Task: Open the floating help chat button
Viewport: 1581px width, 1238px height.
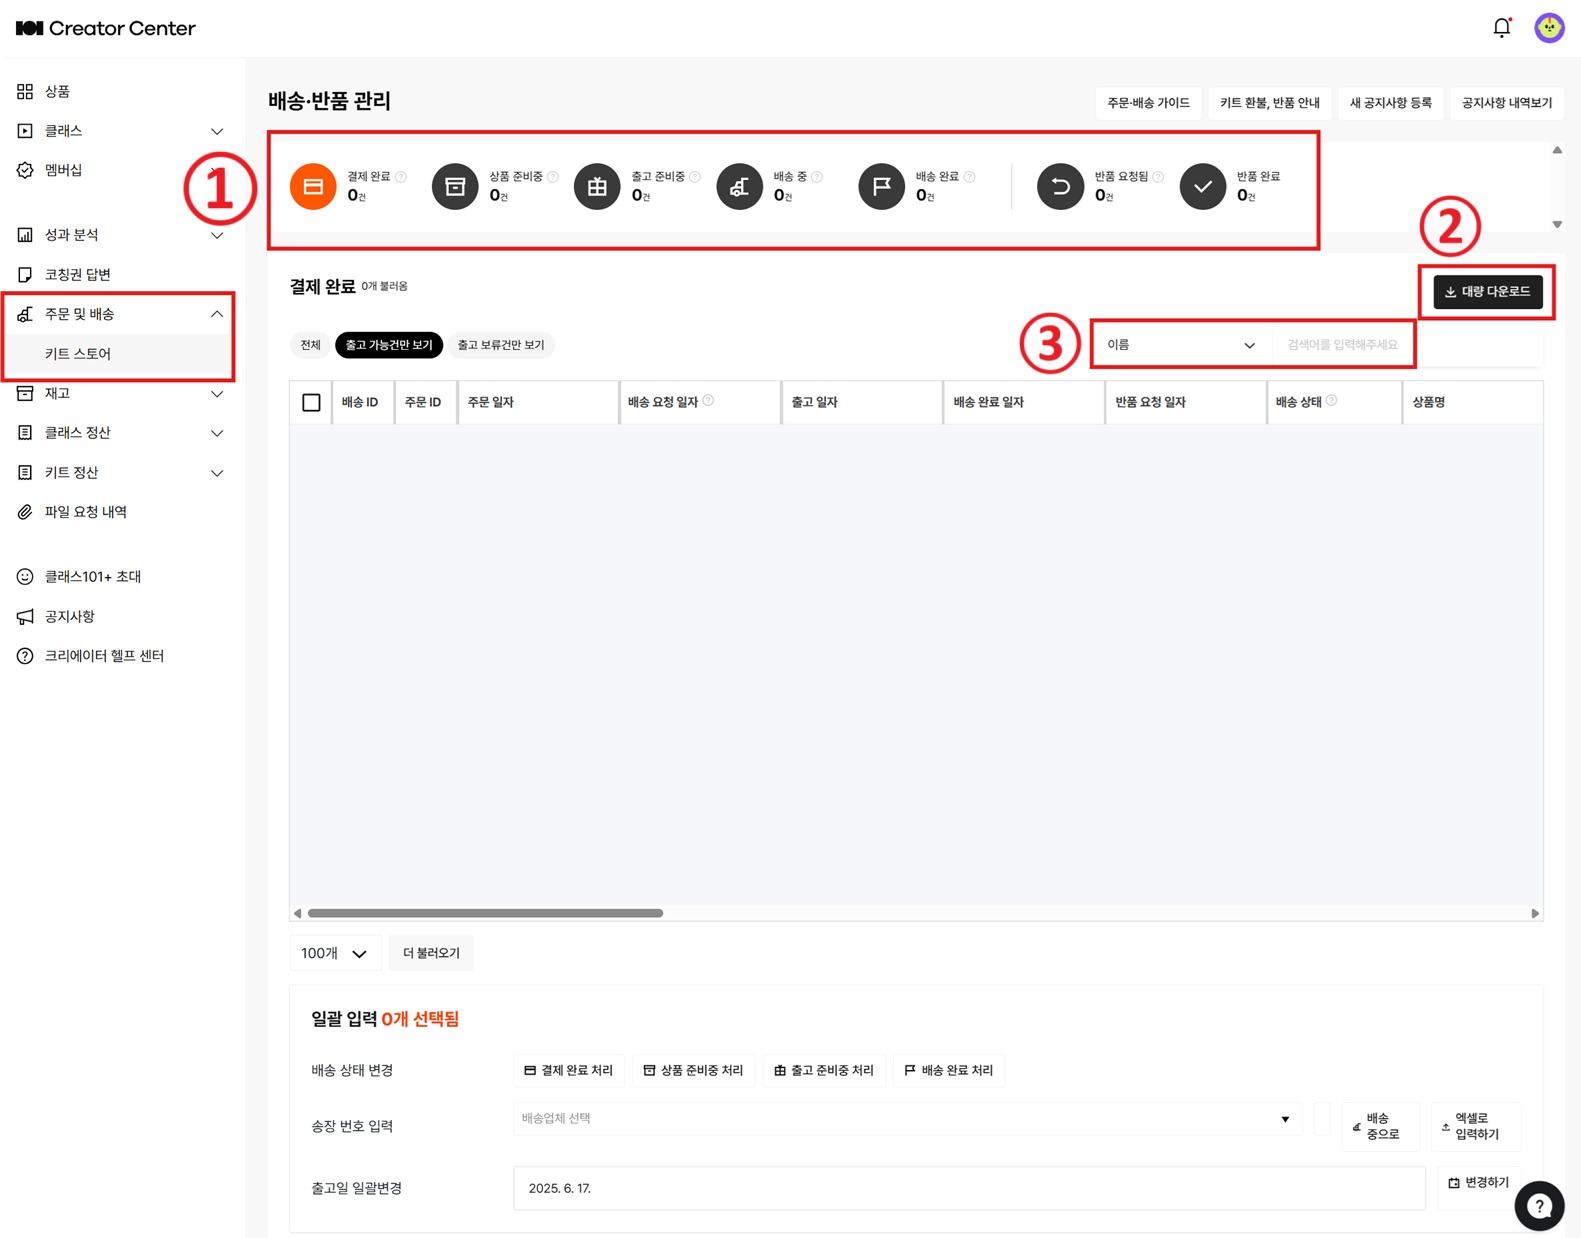Action: [x=1539, y=1206]
